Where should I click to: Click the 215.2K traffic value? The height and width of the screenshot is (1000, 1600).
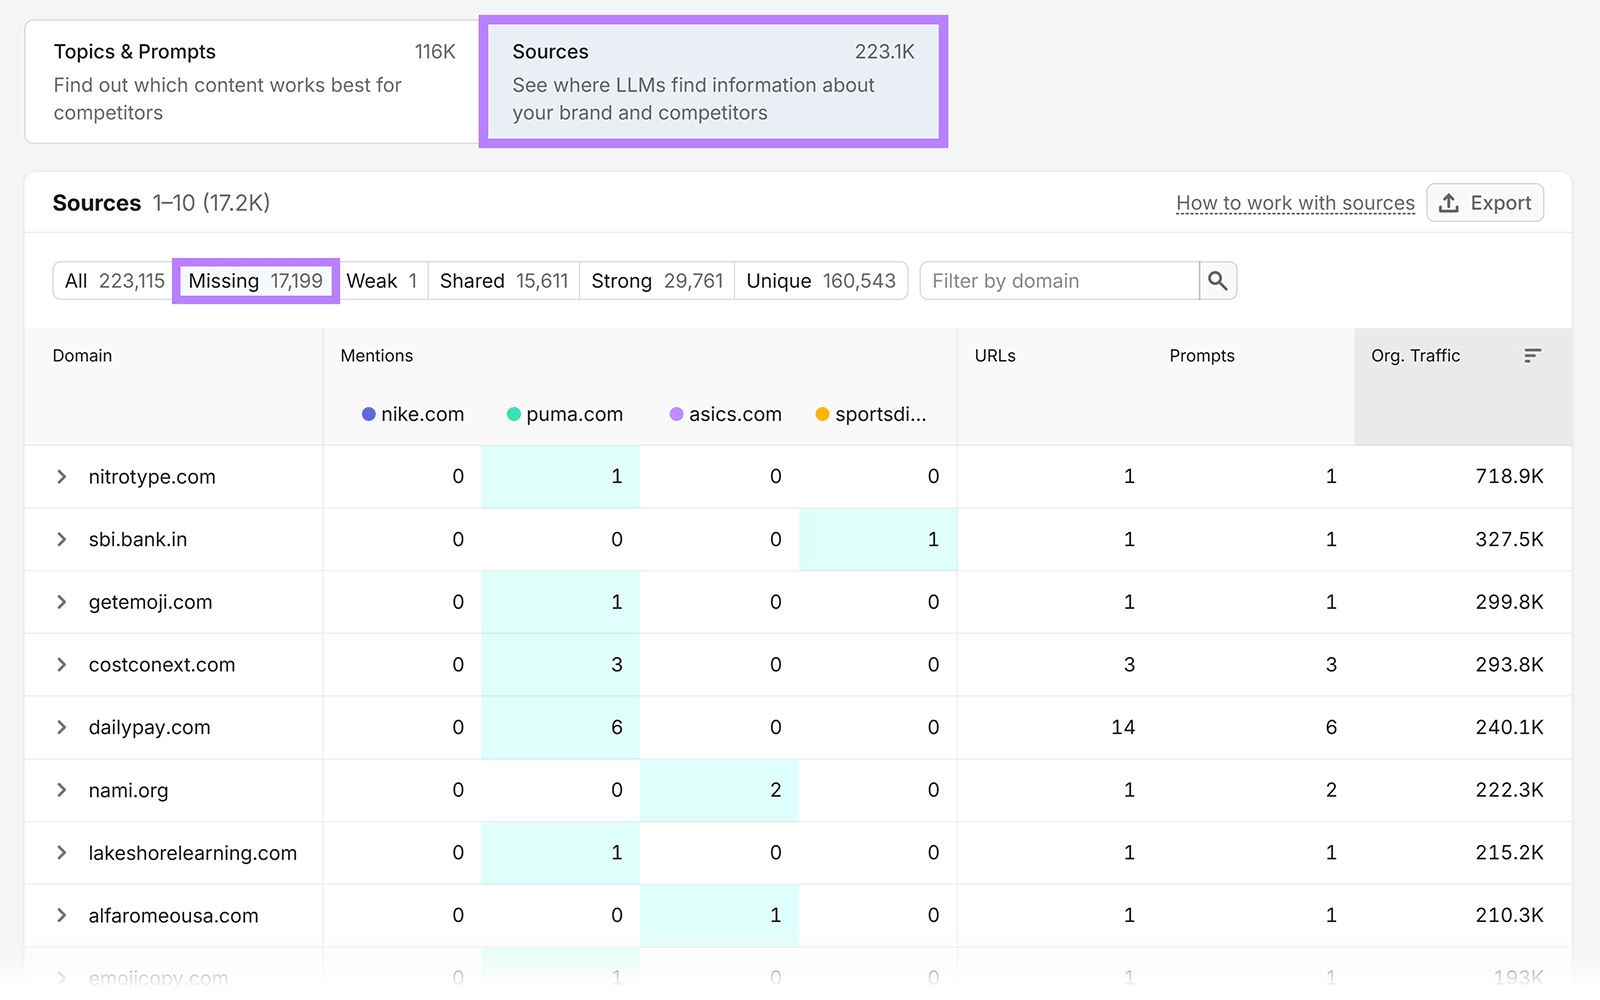(x=1509, y=853)
